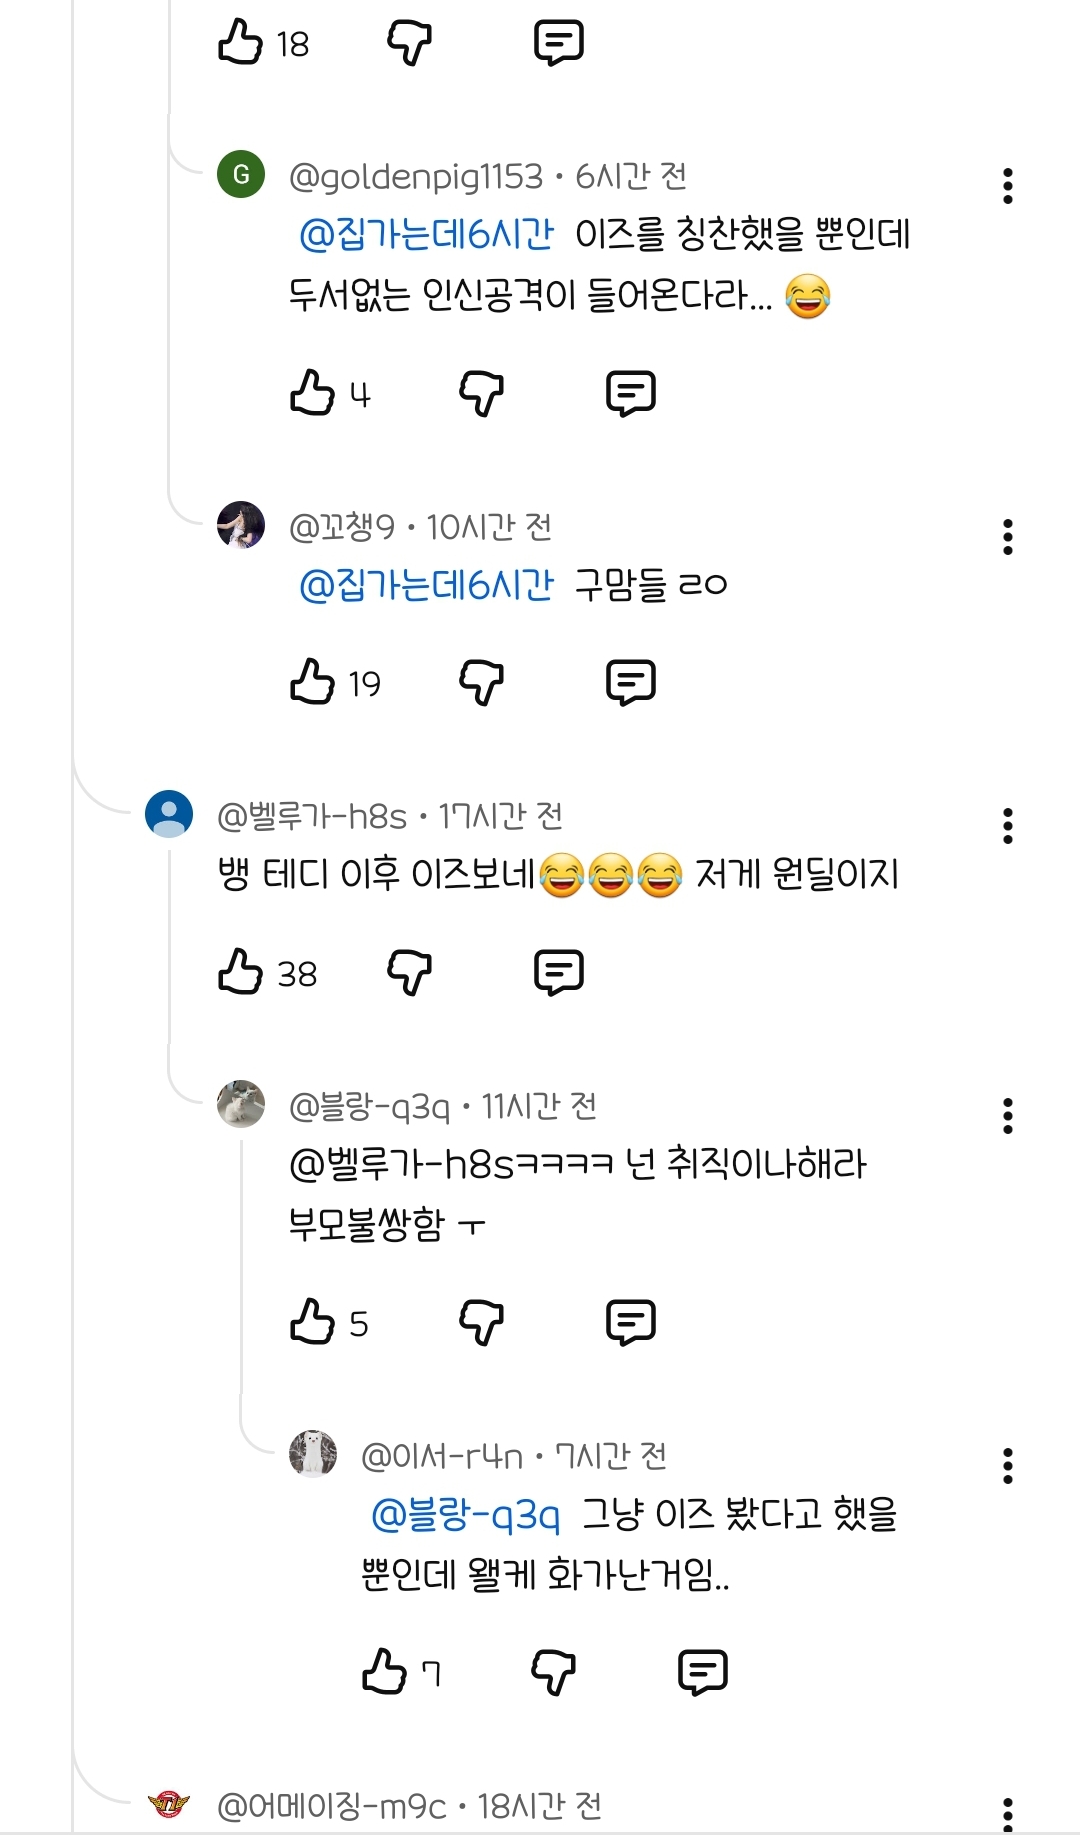This screenshot has height=1848, width=1080.
Task: Open options menu for @goldenpig1153 comment
Action: coord(1007,186)
